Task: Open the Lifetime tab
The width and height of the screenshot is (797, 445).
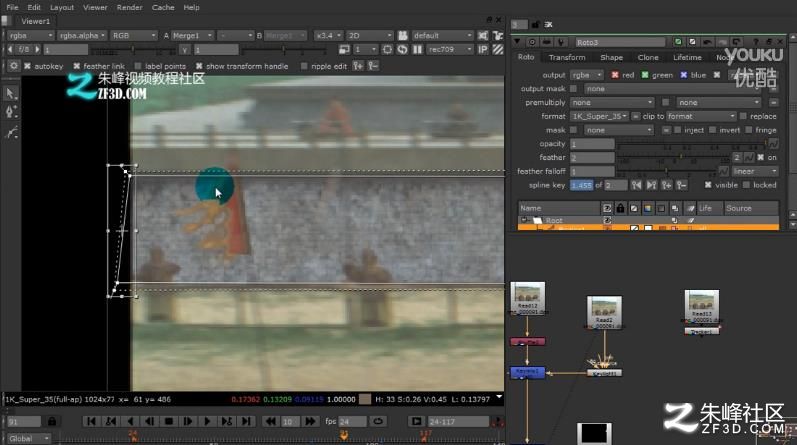Action: click(687, 57)
